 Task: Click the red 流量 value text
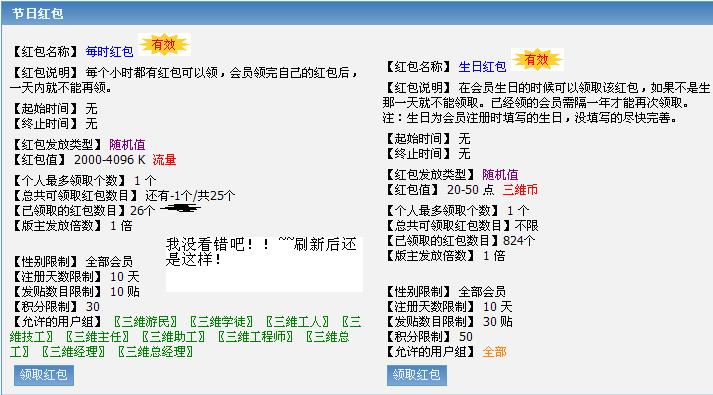click(x=164, y=160)
